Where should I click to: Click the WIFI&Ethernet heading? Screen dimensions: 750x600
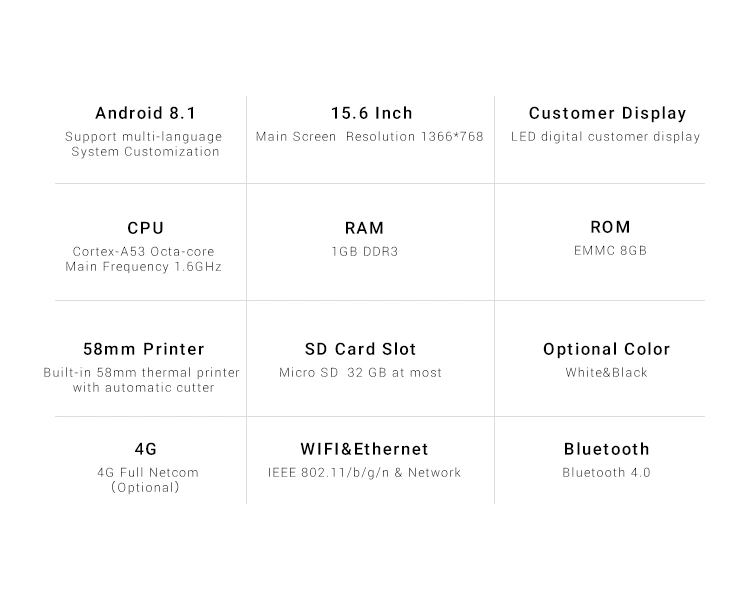(x=364, y=449)
